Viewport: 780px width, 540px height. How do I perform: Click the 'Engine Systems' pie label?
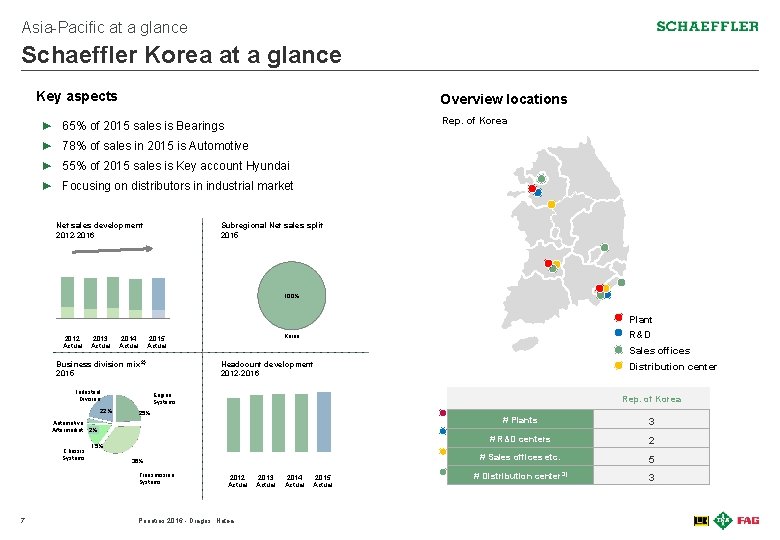[x=164, y=398]
